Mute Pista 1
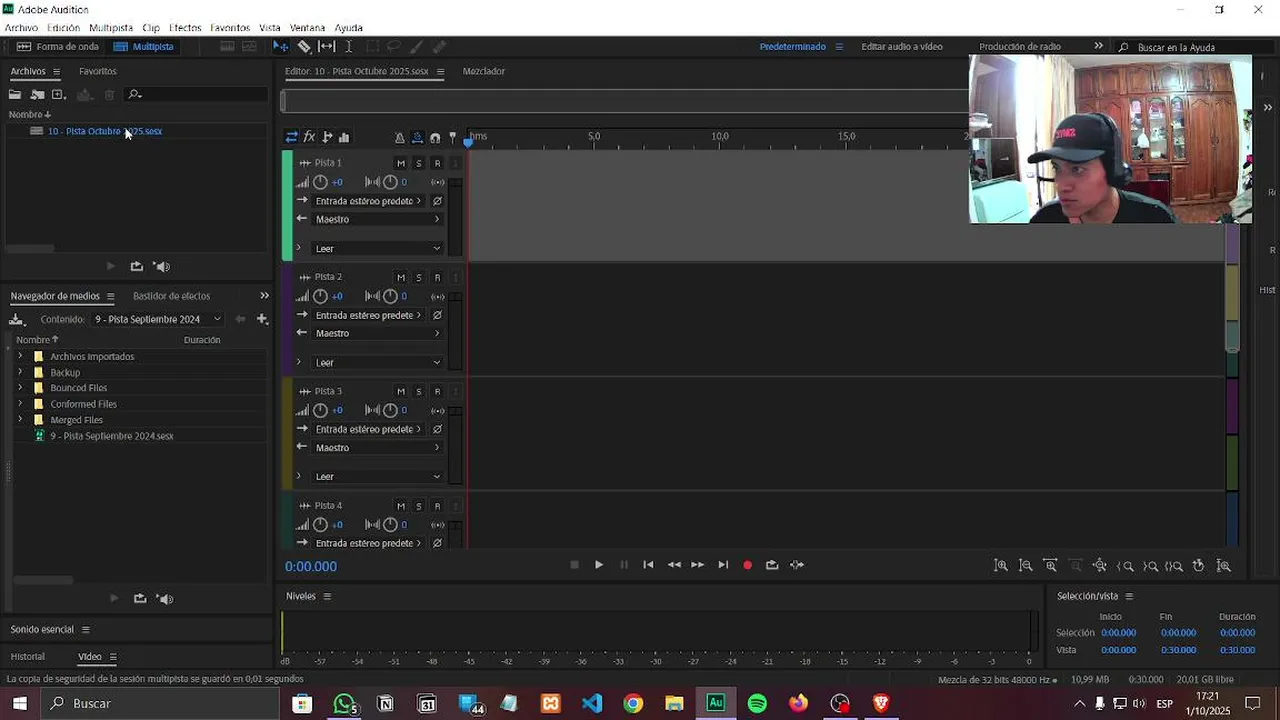Screen dimensions: 1280x720 click(x=401, y=163)
